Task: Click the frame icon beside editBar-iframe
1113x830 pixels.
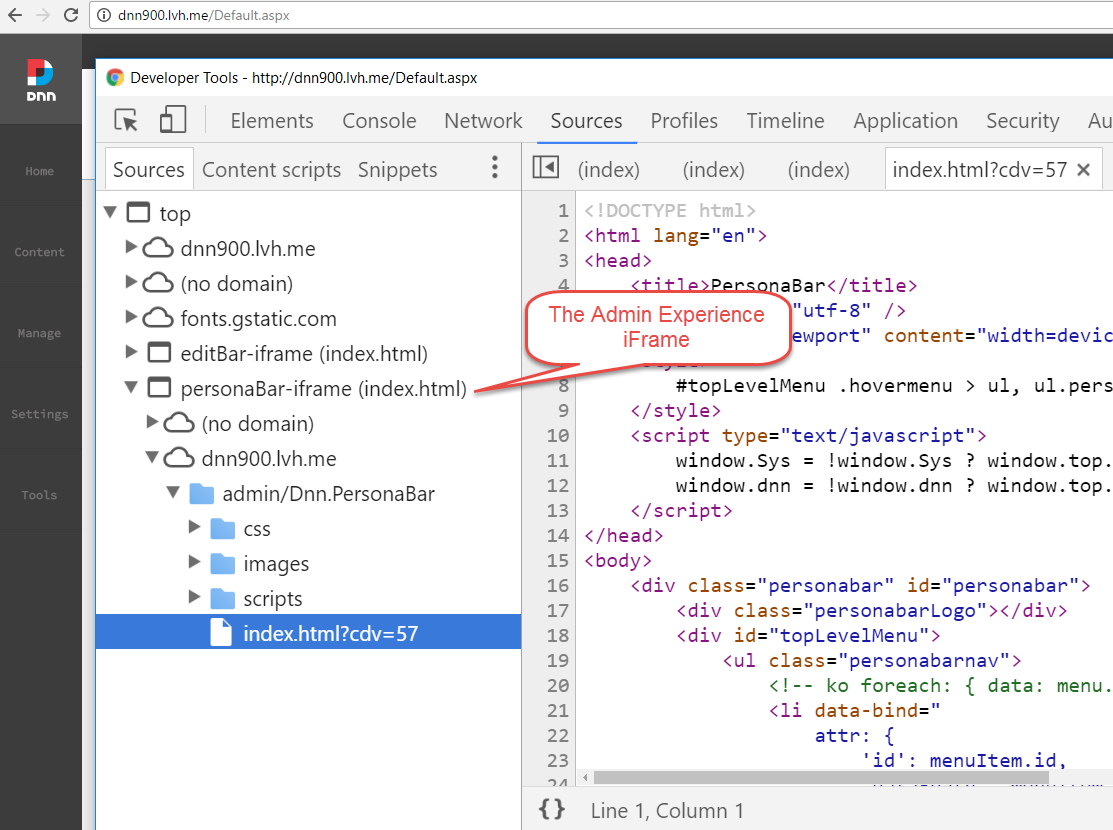Action: point(160,353)
